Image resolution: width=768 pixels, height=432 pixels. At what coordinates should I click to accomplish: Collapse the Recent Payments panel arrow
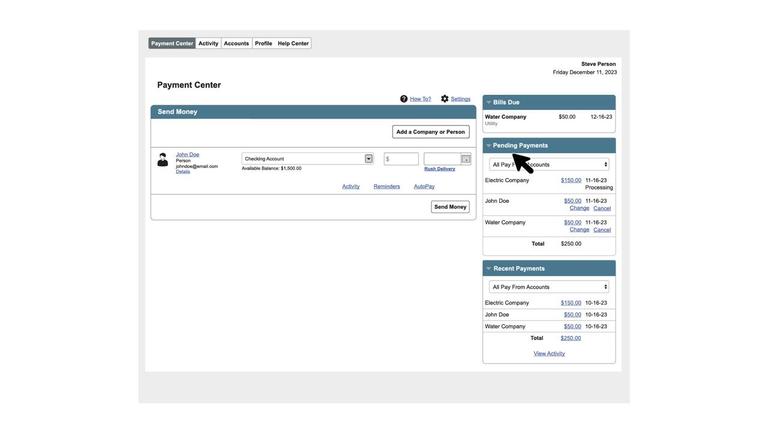[x=488, y=268]
